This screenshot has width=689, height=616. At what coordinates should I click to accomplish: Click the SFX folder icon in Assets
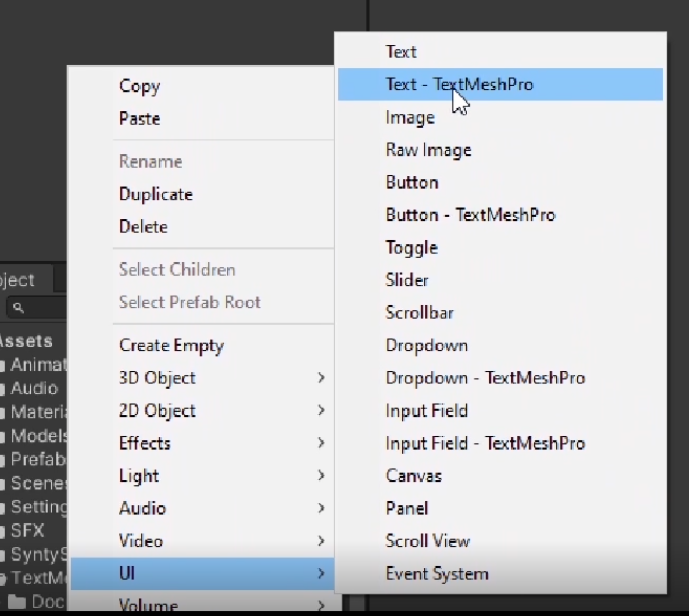[3, 530]
